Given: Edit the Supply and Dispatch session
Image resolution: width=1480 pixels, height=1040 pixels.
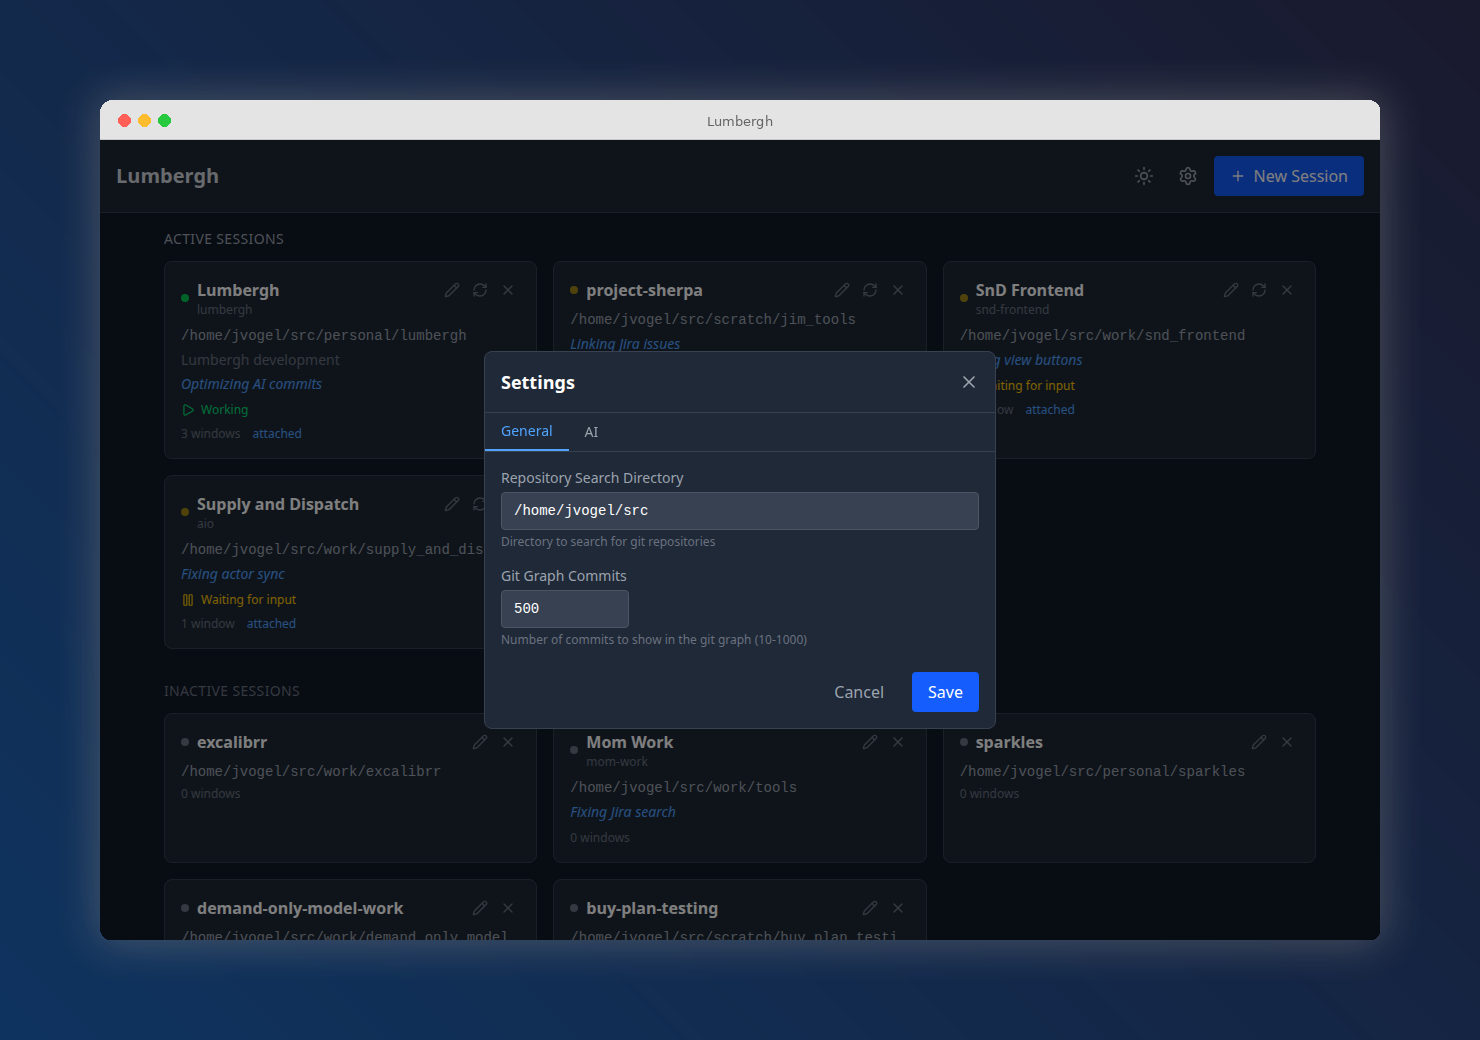Looking at the screenshot, I should [452, 504].
